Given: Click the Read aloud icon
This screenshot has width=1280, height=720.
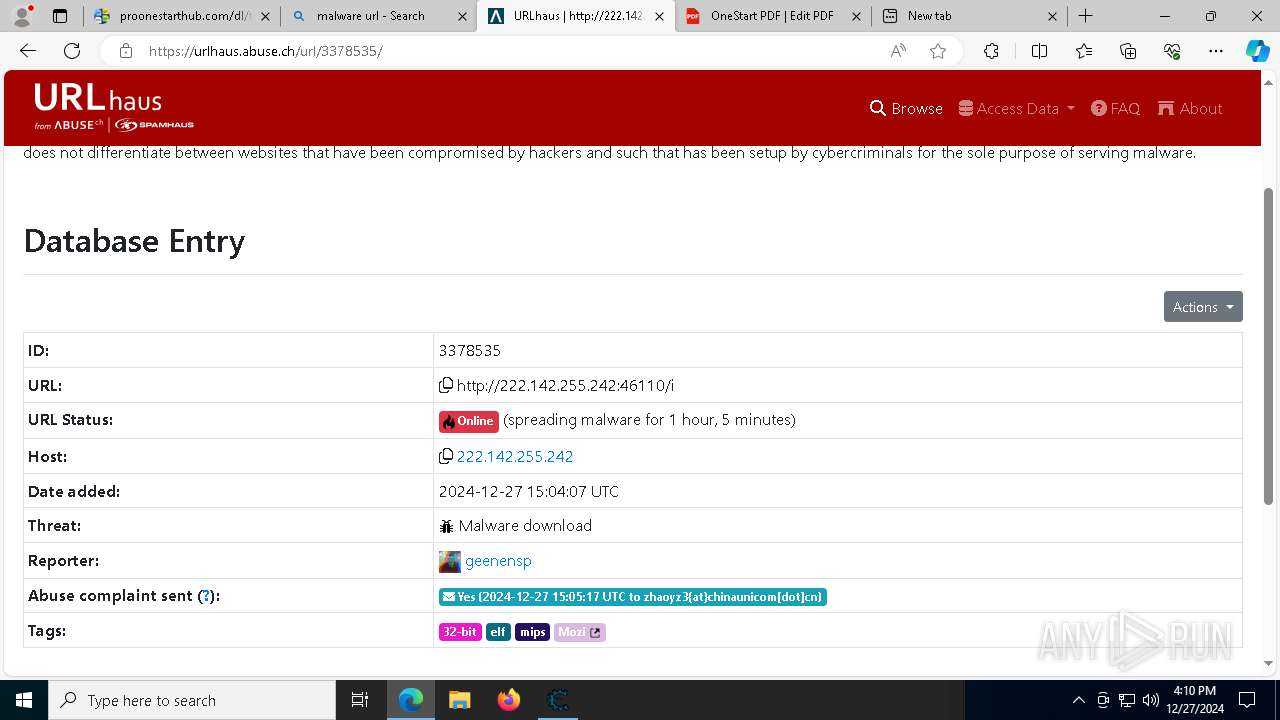Looking at the screenshot, I should [x=898, y=51].
